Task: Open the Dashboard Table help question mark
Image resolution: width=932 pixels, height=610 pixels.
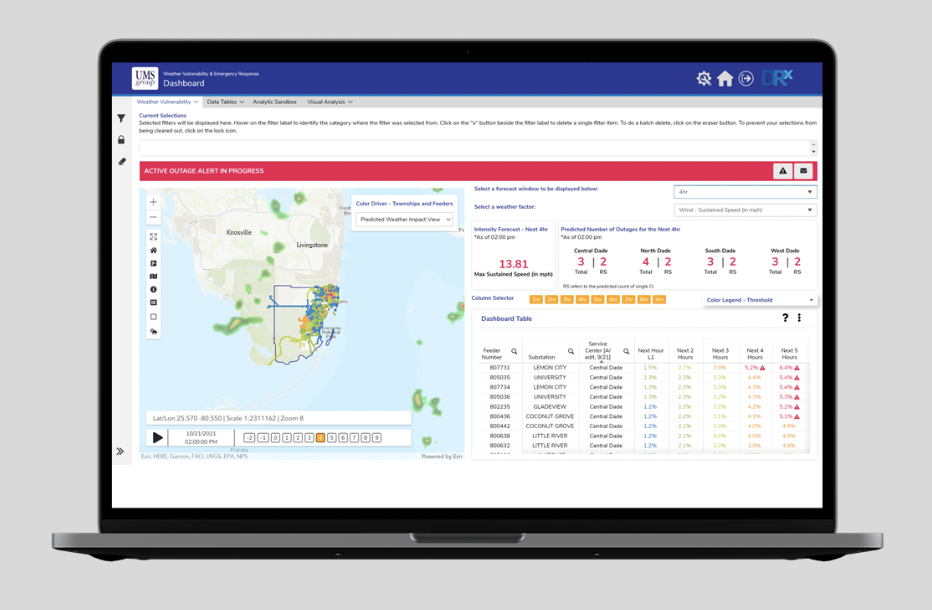Action: pos(785,318)
